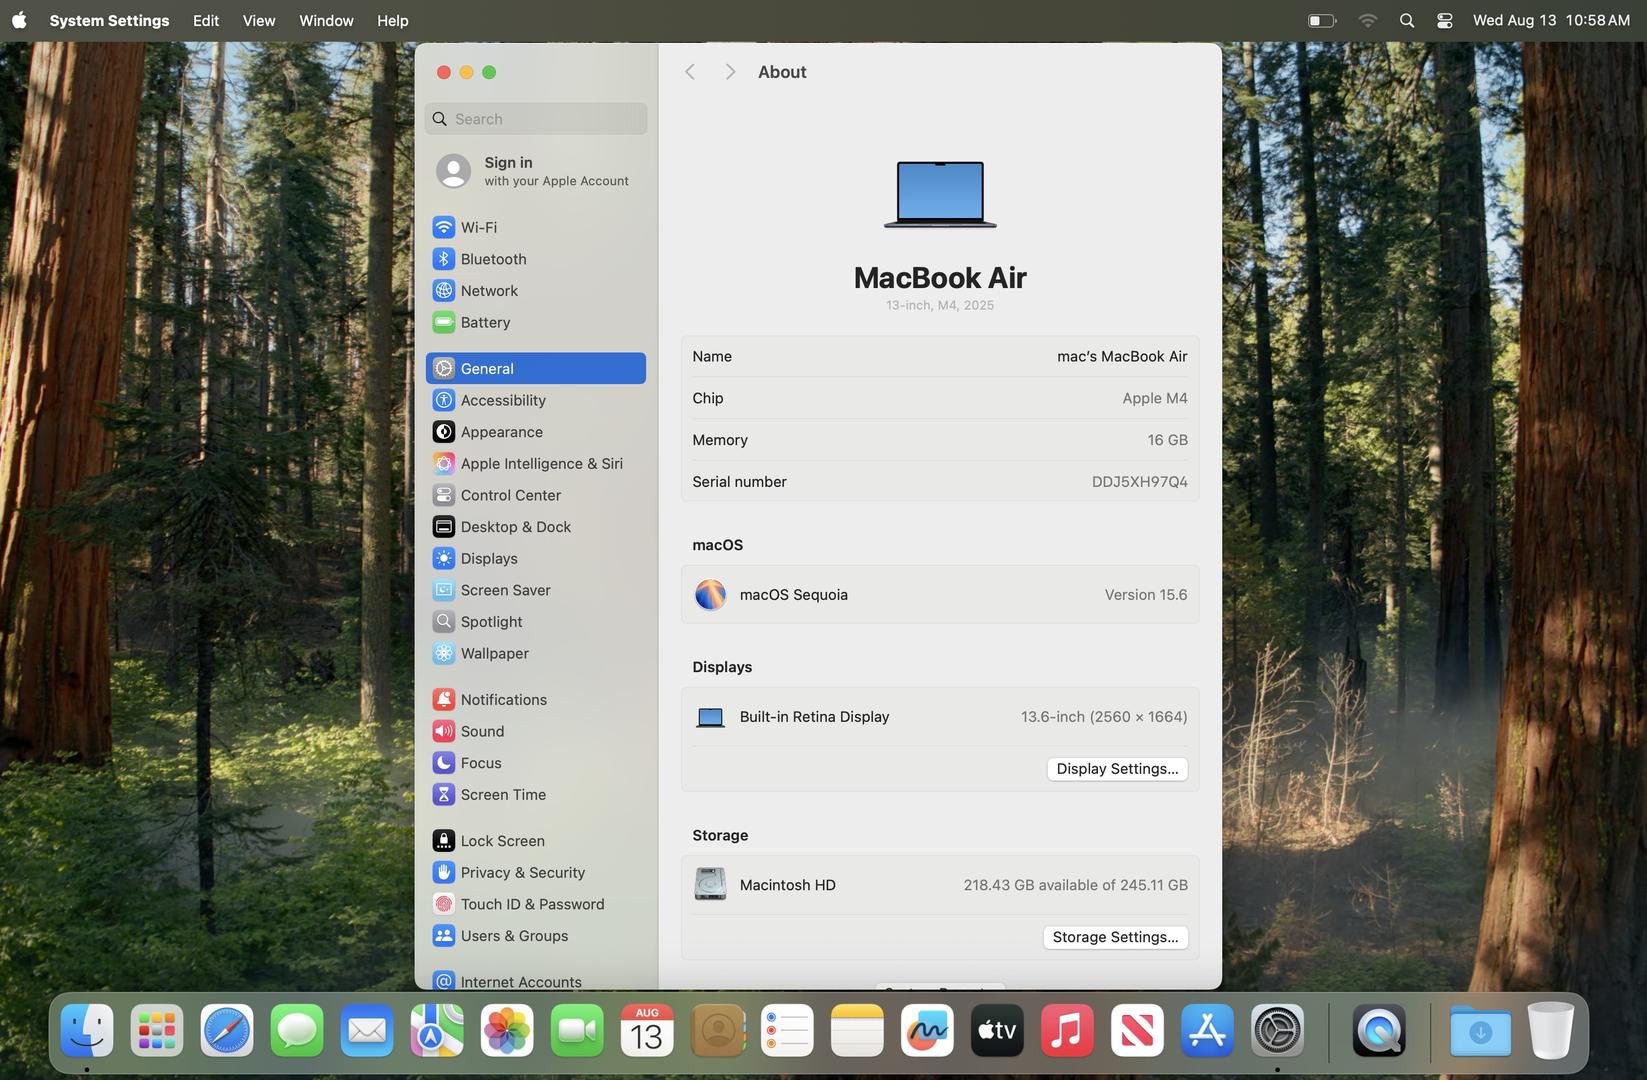
Task: Go forward with the right chevron
Action: click(x=730, y=72)
